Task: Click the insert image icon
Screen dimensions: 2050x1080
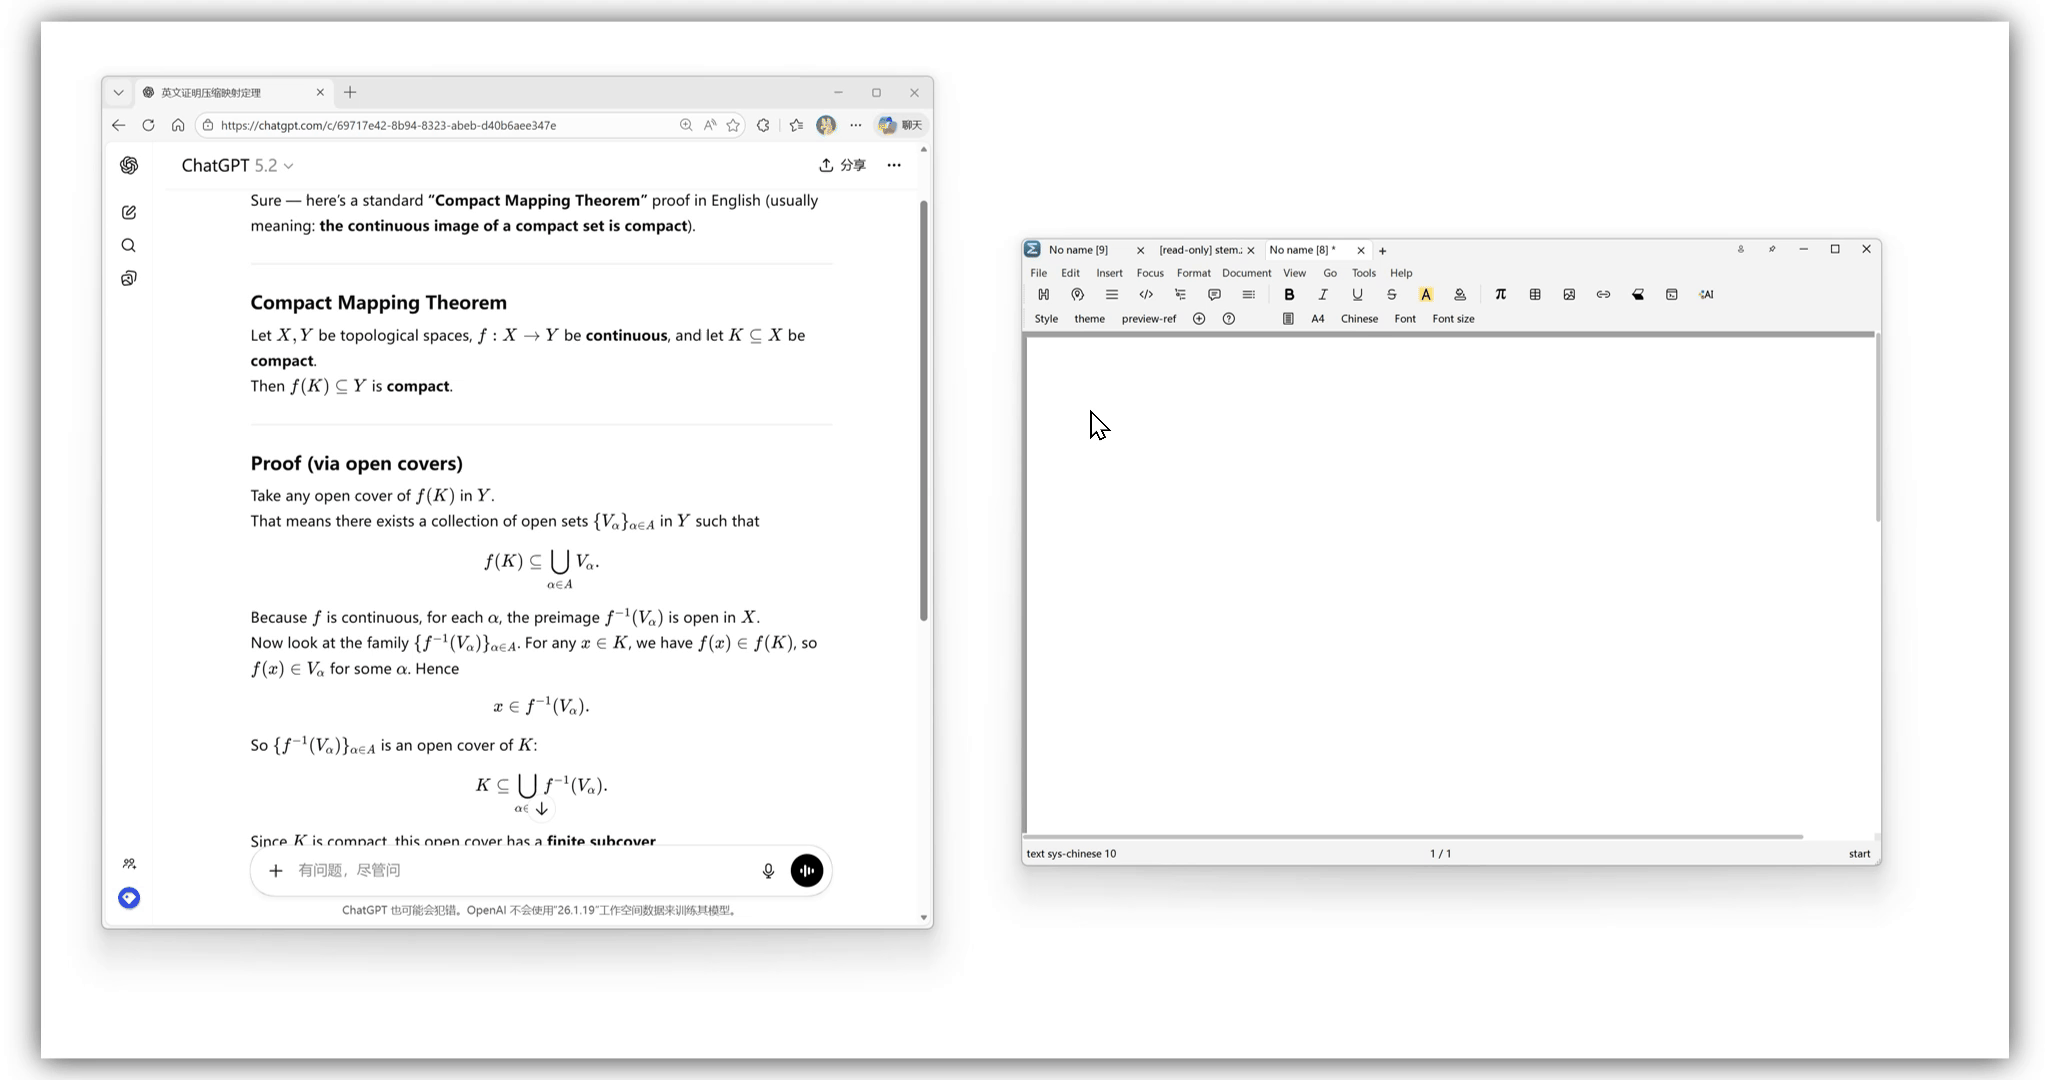Action: 1569,294
